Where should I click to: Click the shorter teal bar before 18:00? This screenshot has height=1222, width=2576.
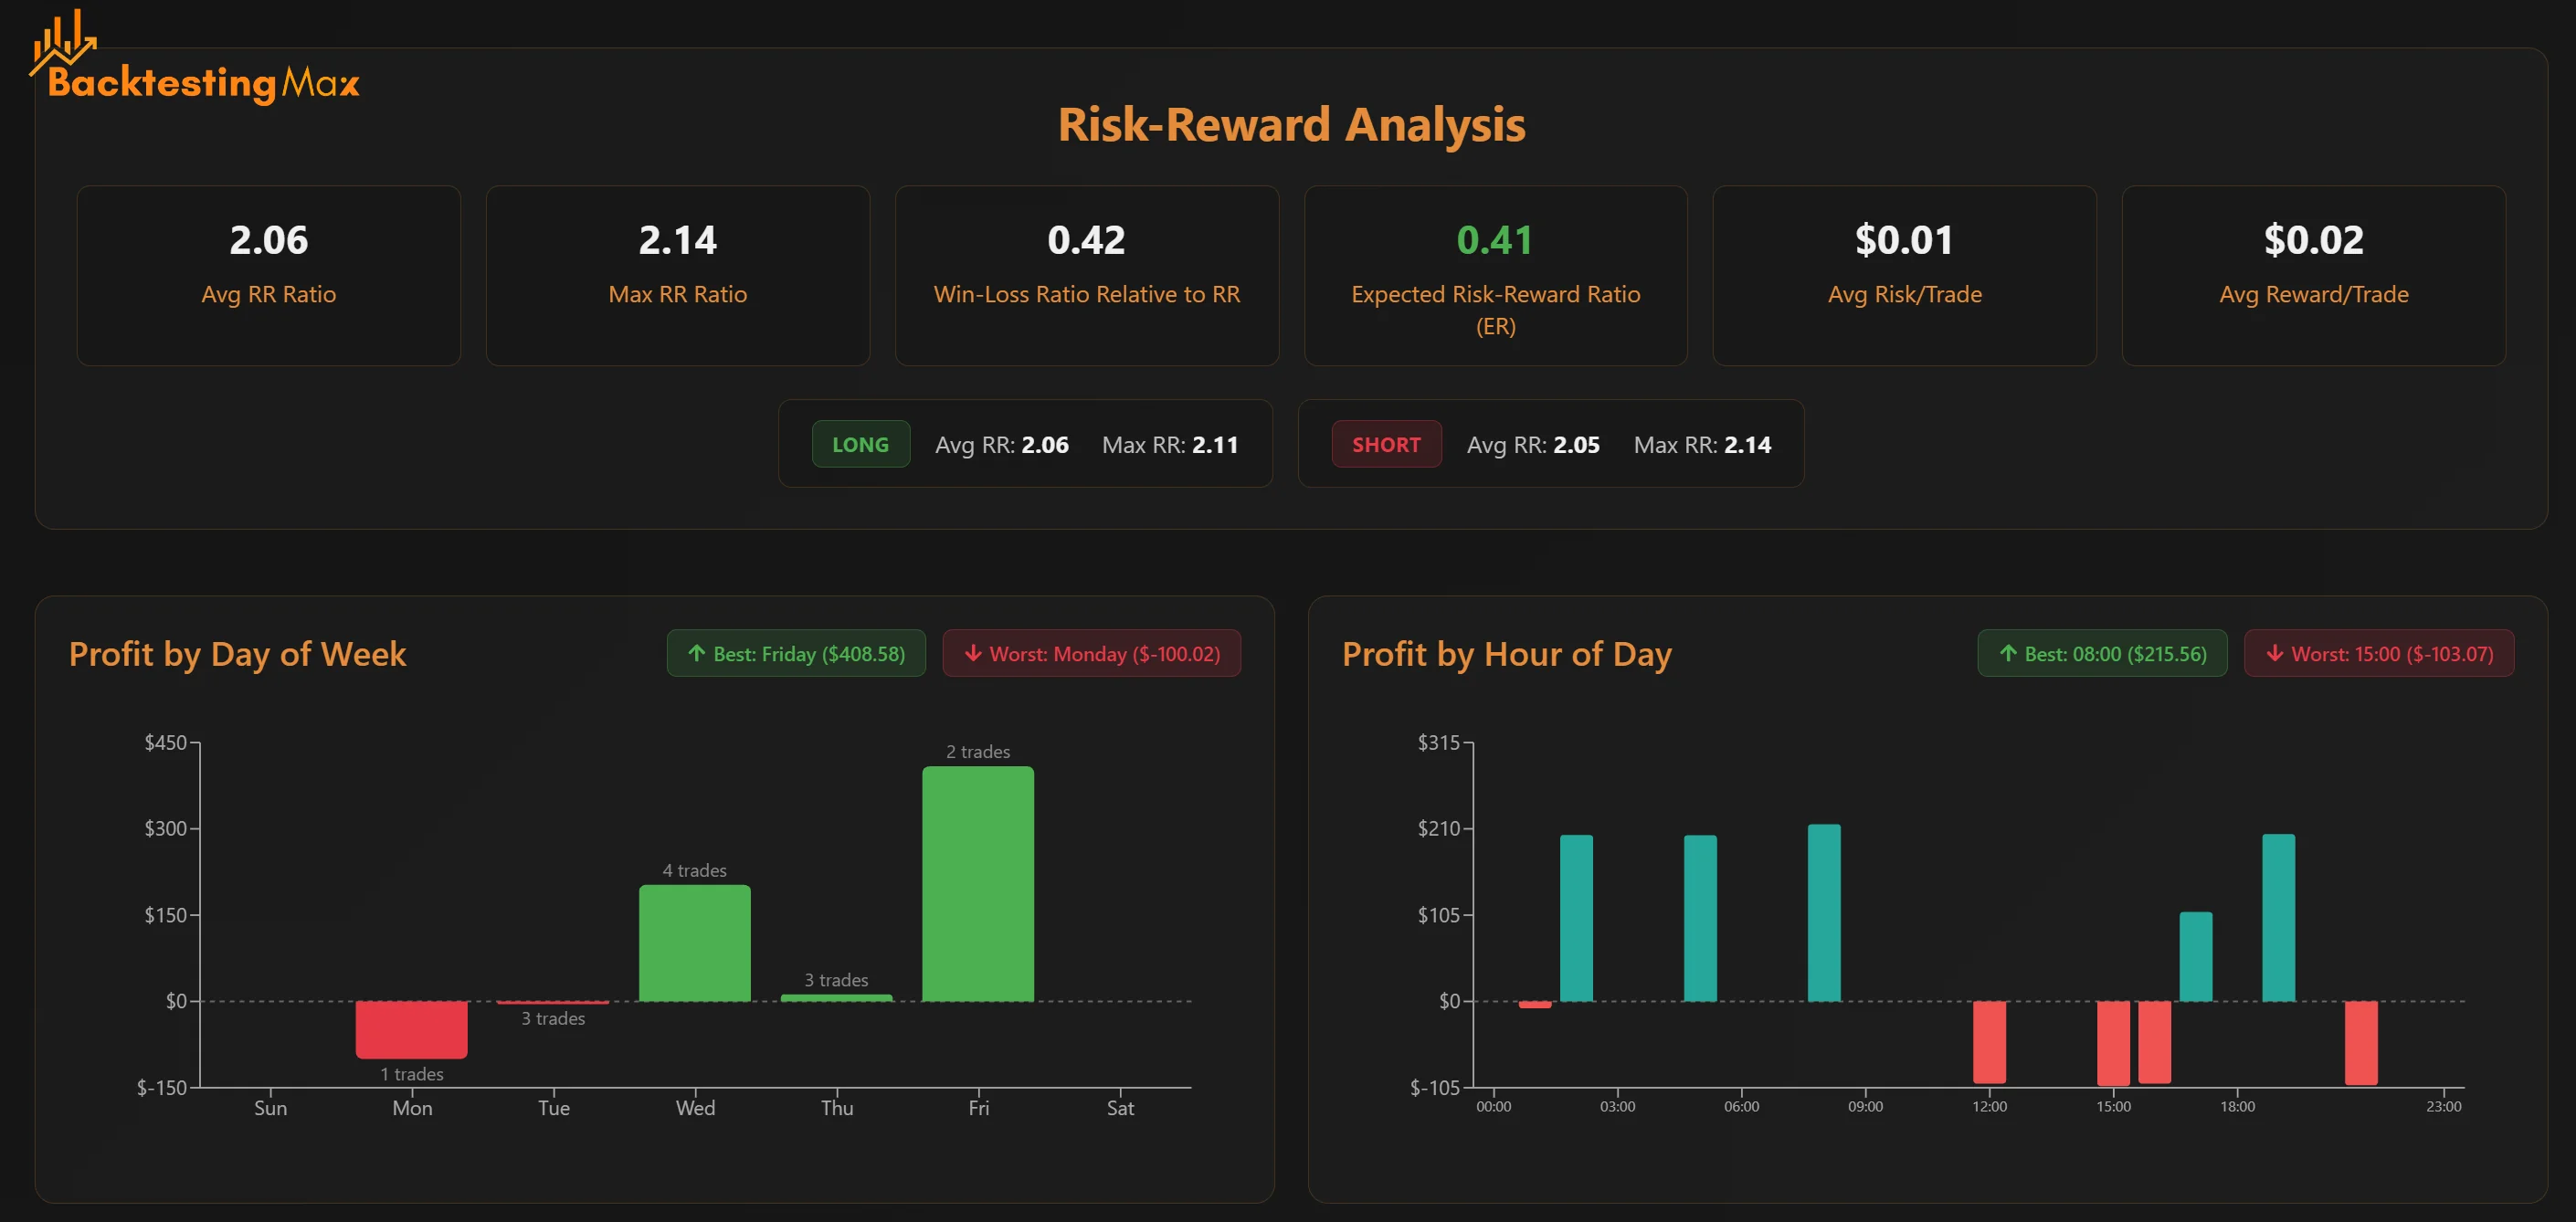(2196, 956)
